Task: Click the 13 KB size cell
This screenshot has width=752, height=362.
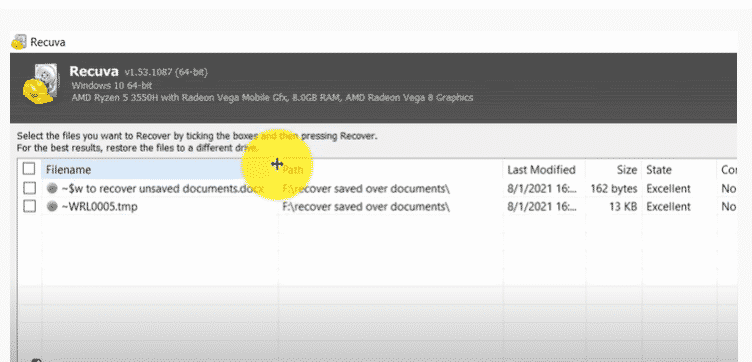Action: coord(623,207)
